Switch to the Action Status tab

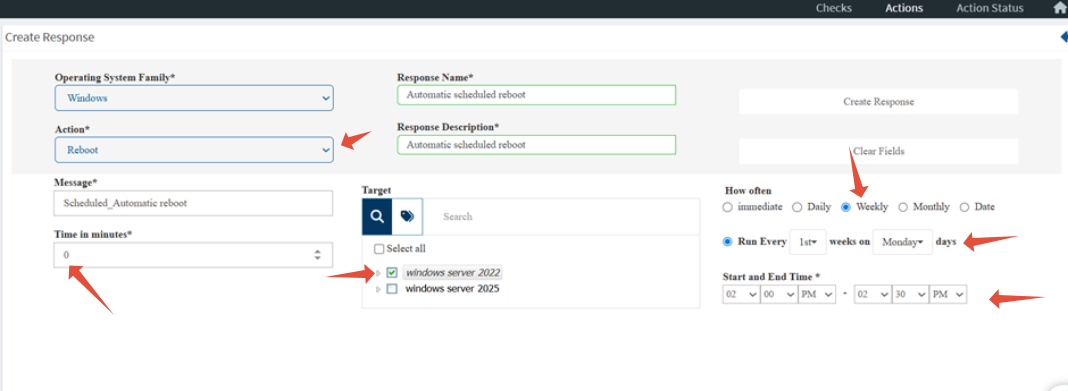click(990, 8)
